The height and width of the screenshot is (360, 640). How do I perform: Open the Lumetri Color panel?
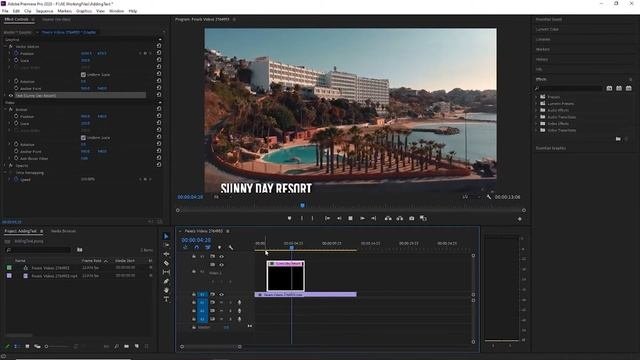pos(547,29)
